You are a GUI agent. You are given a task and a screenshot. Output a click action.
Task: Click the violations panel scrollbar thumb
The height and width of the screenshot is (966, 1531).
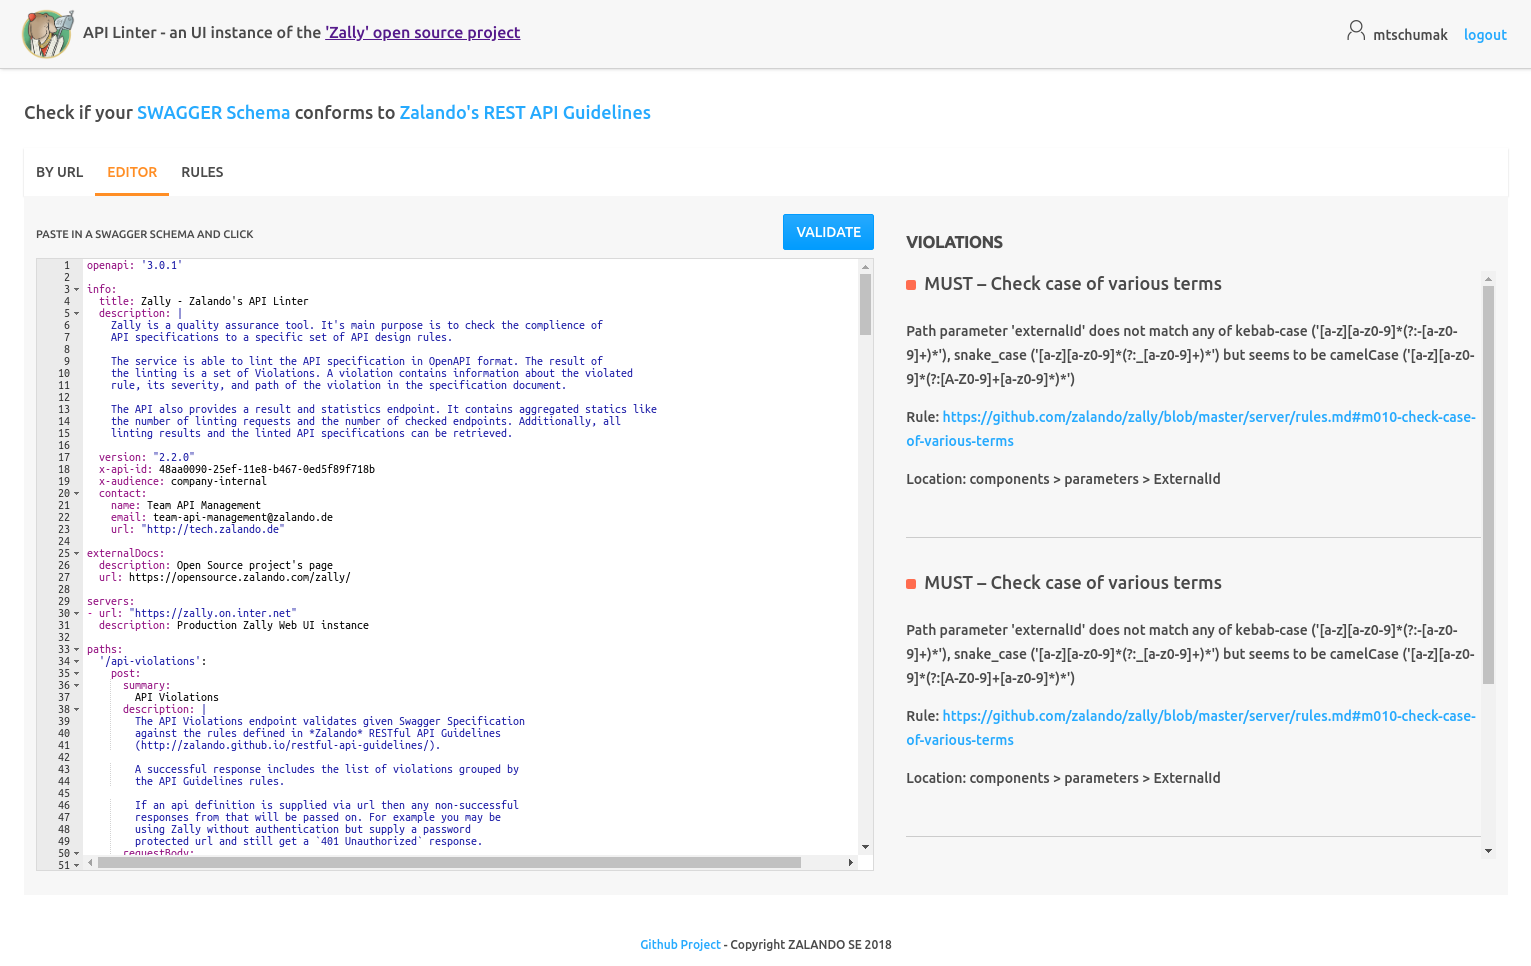[1488, 485]
